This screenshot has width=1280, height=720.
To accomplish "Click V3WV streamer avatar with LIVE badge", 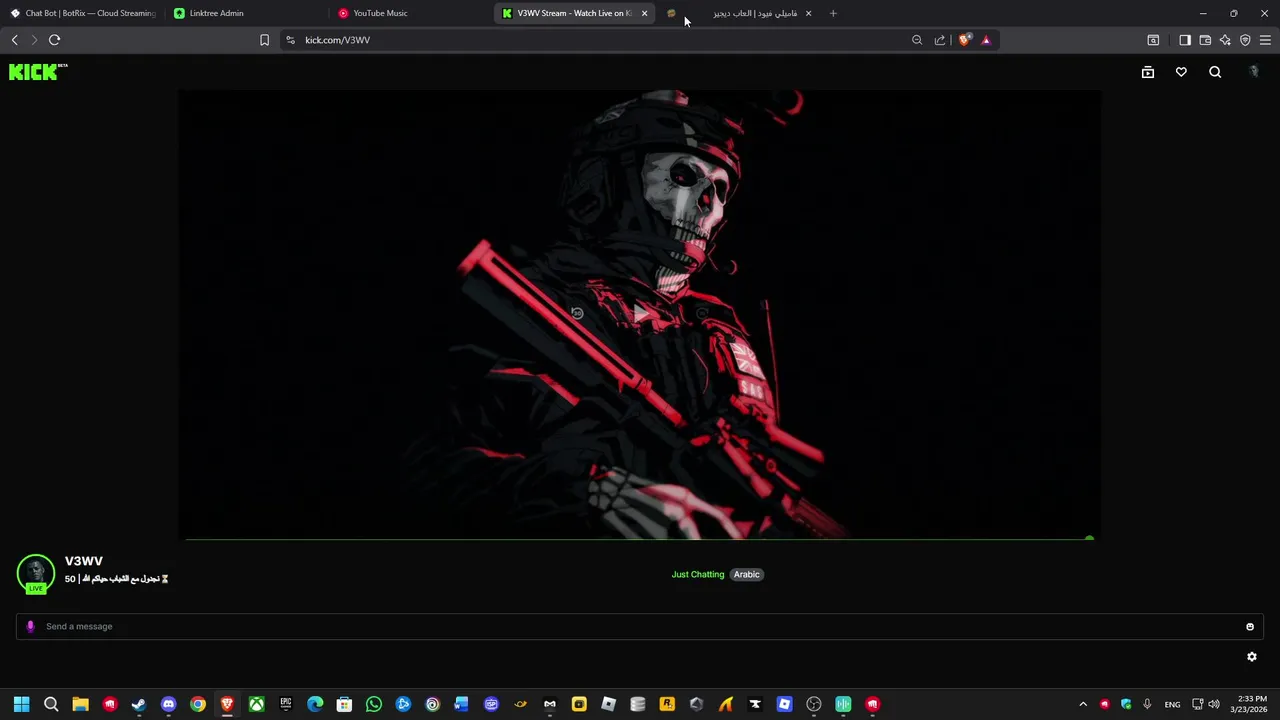I will coord(36,574).
